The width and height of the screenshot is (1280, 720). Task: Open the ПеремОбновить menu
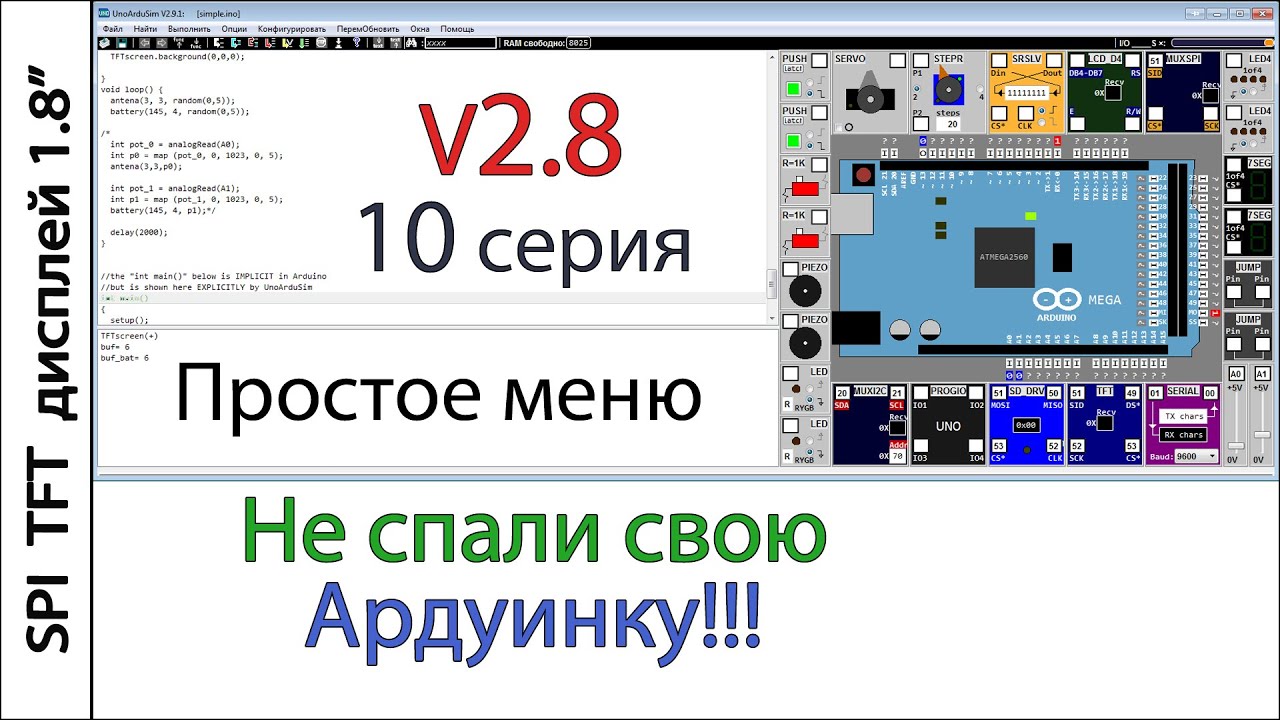point(368,29)
